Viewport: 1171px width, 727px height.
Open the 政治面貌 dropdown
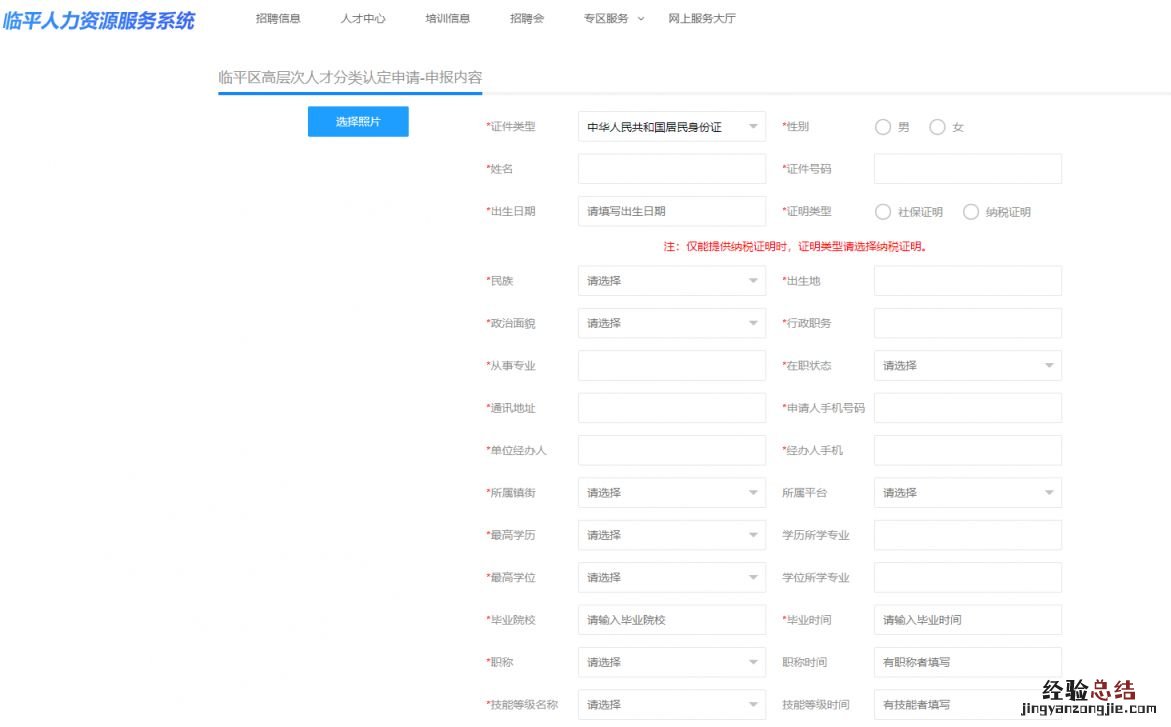click(x=671, y=323)
